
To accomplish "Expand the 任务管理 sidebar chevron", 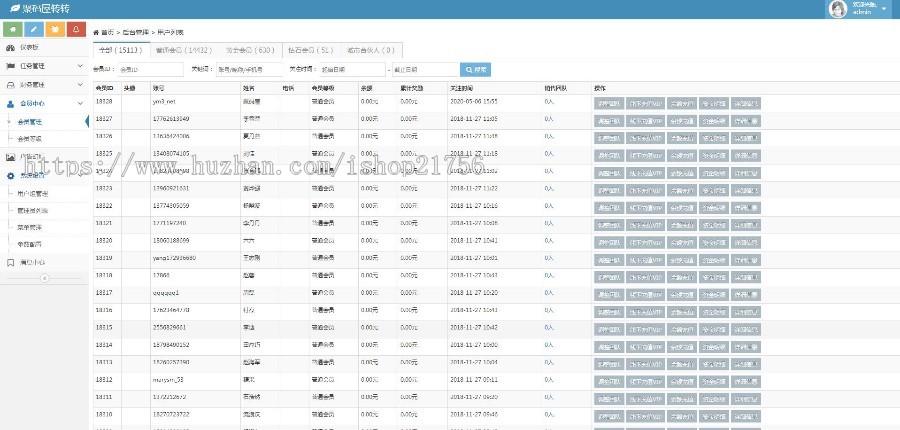I will coord(80,66).
